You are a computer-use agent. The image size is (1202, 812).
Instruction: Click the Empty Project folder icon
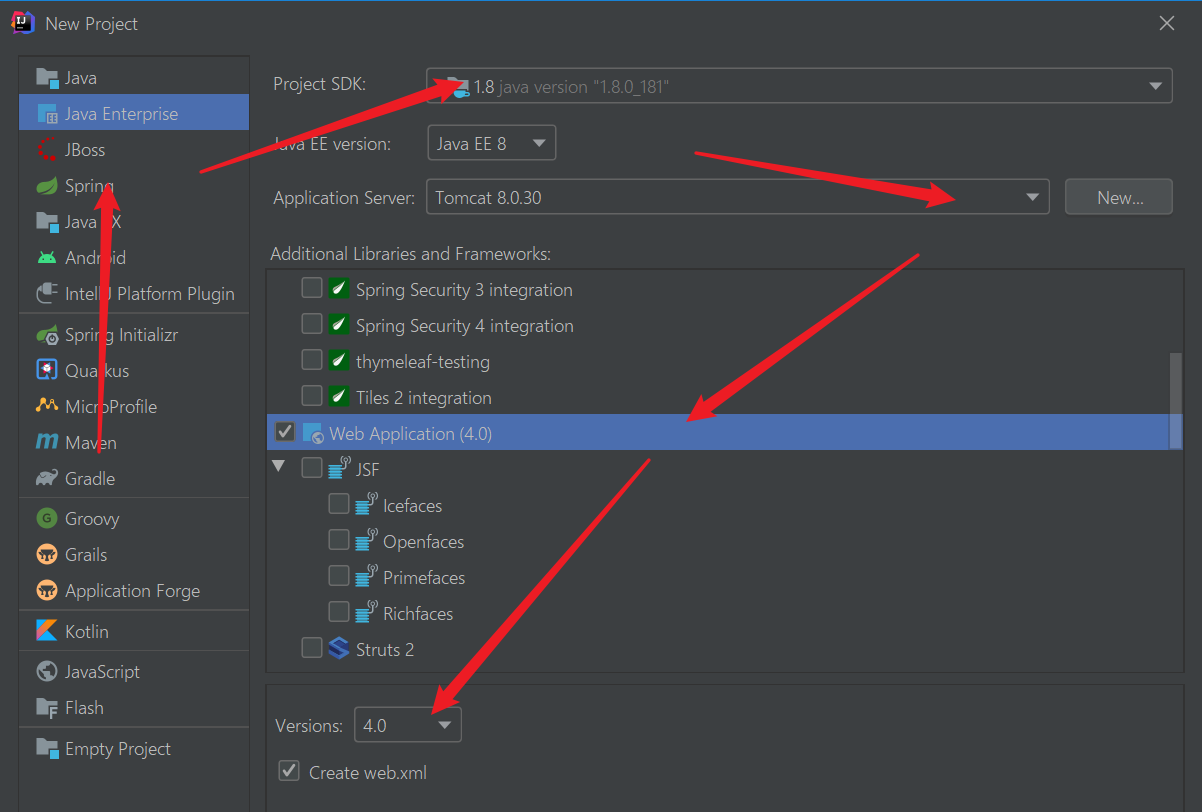(47, 748)
